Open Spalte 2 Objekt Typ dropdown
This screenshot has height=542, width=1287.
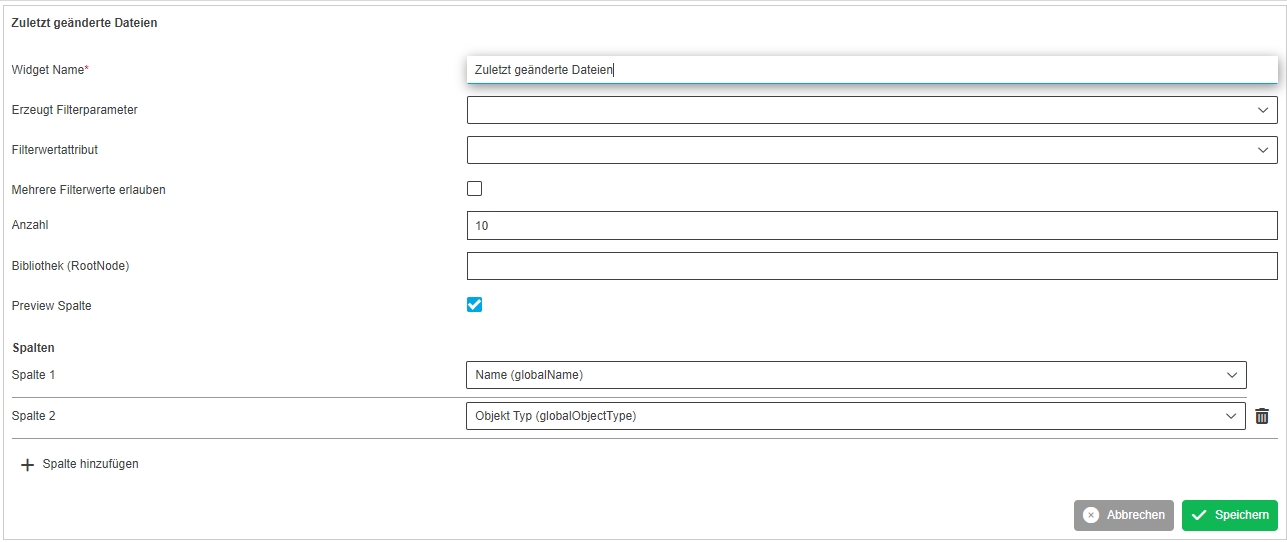[855, 416]
